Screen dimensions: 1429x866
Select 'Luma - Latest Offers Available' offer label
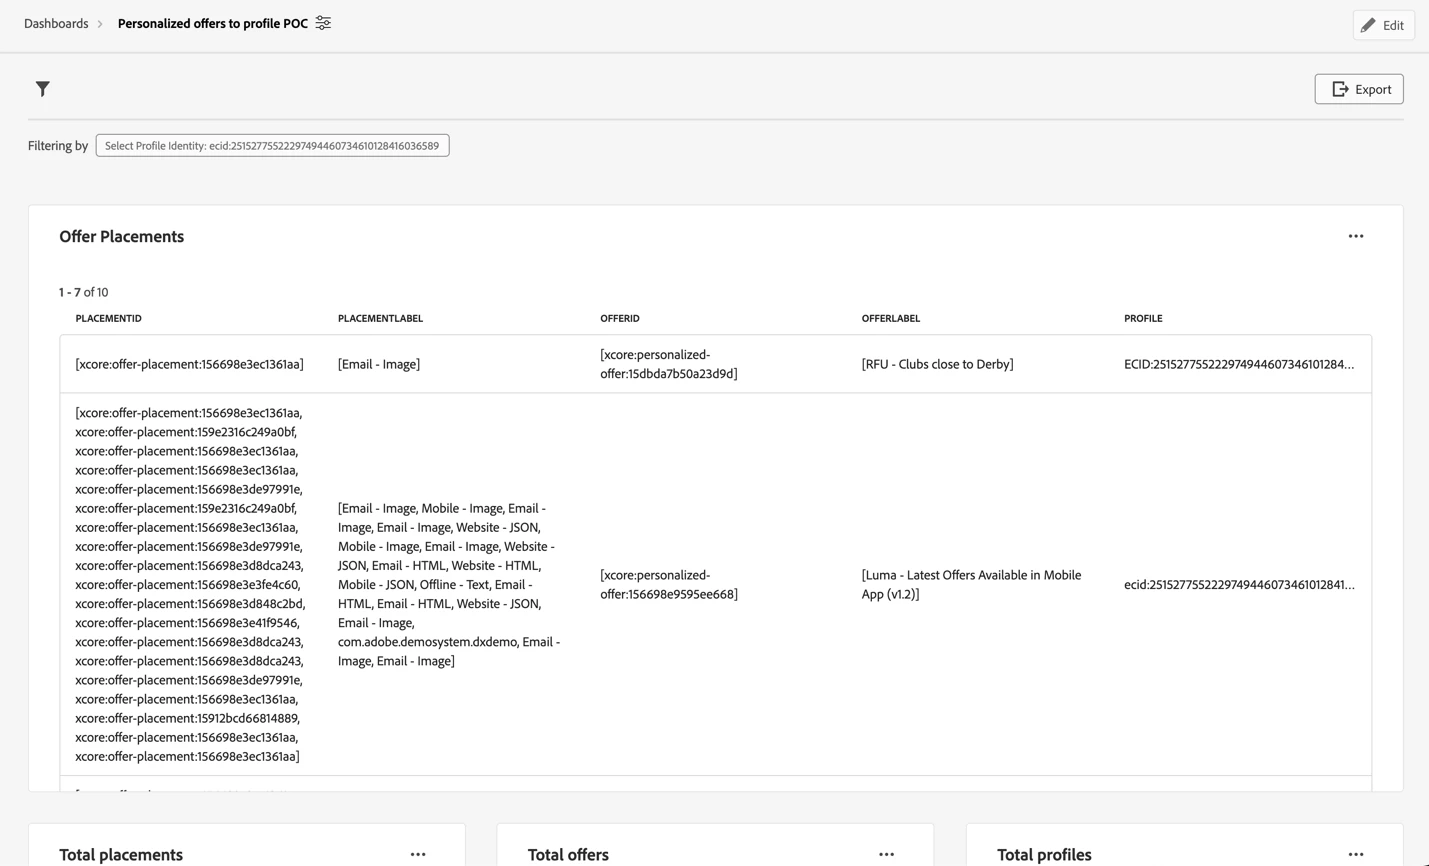pyautogui.click(x=971, y=584)
